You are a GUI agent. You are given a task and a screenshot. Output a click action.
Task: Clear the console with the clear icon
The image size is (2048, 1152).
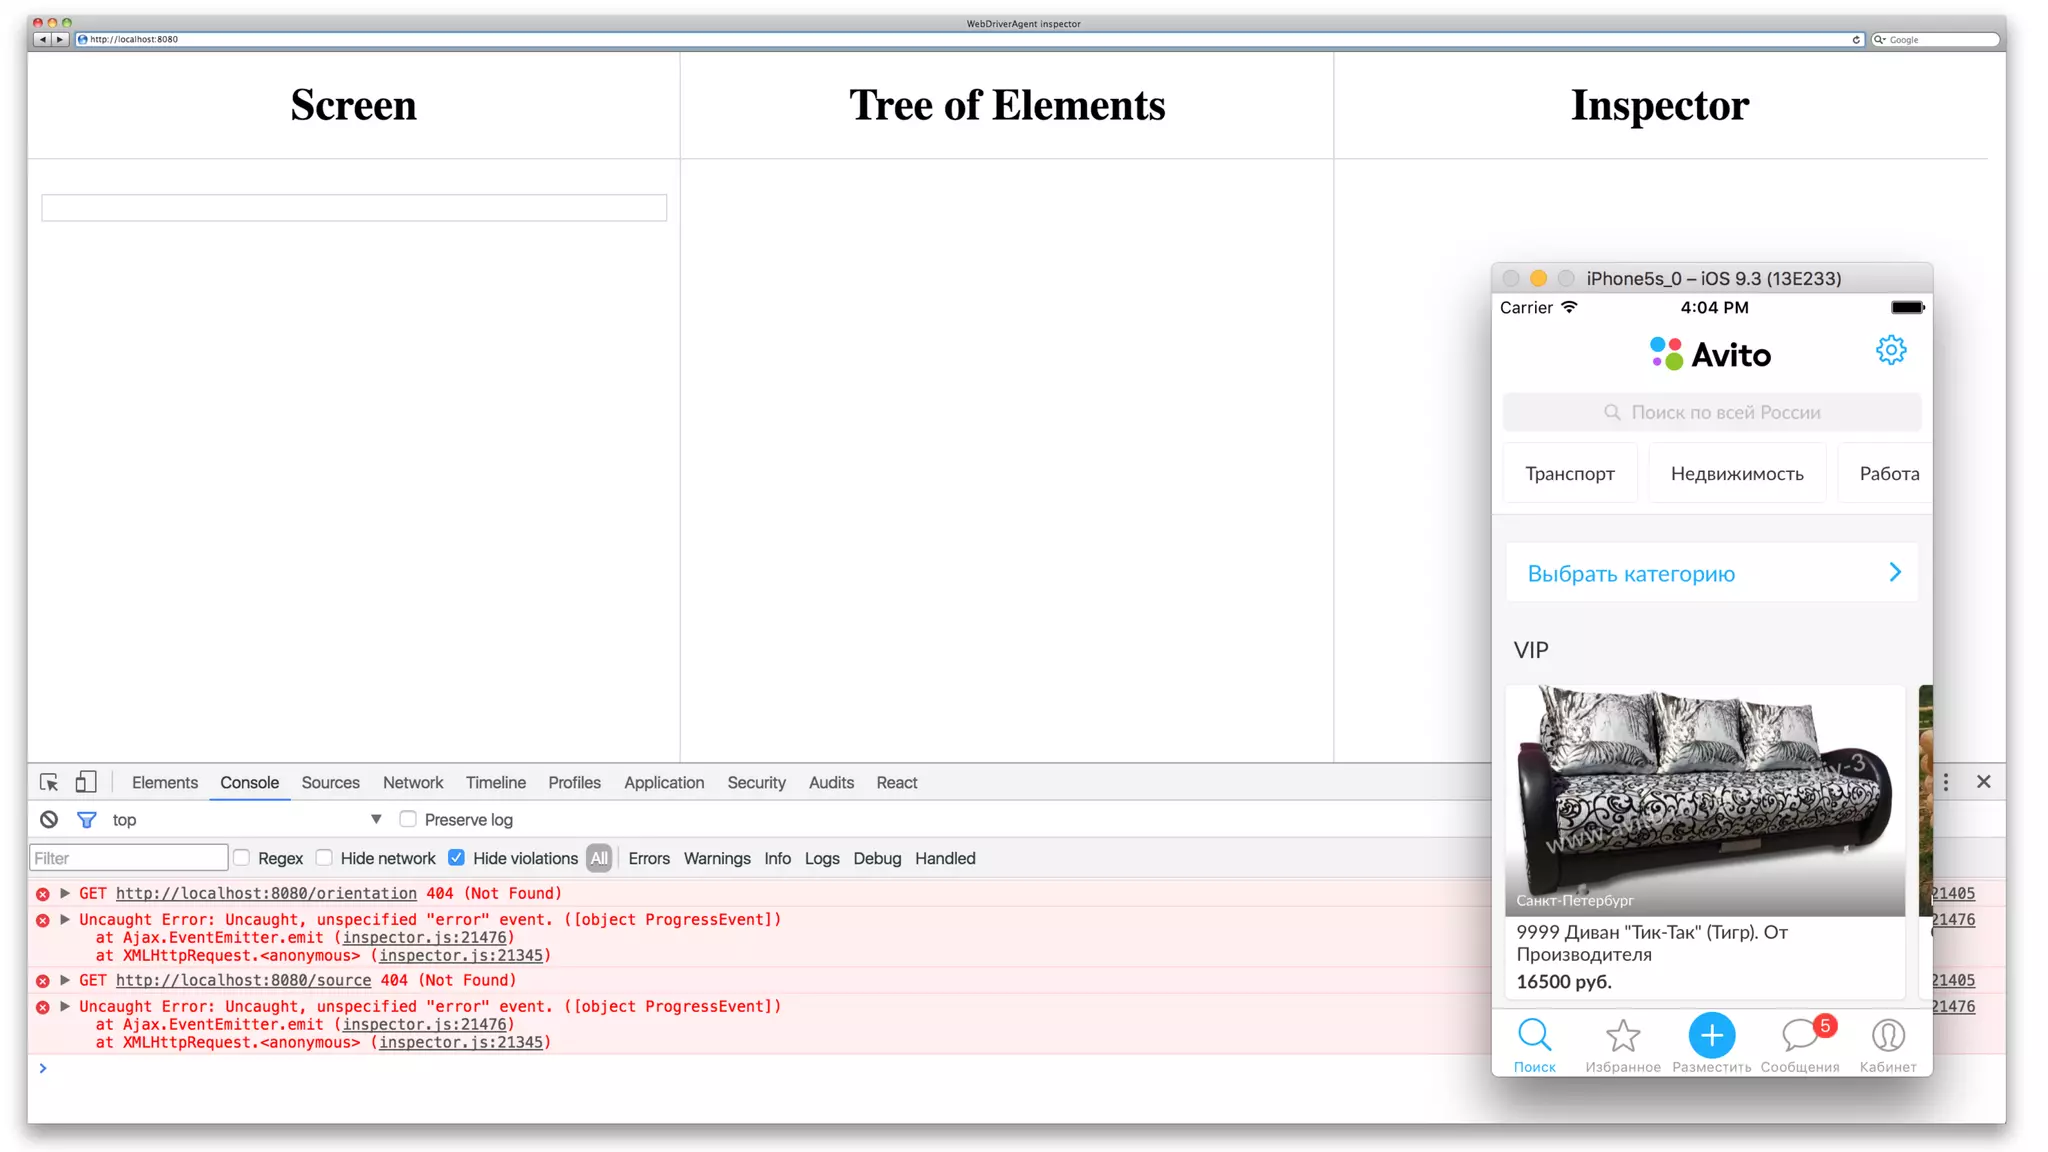pos(49,819)
